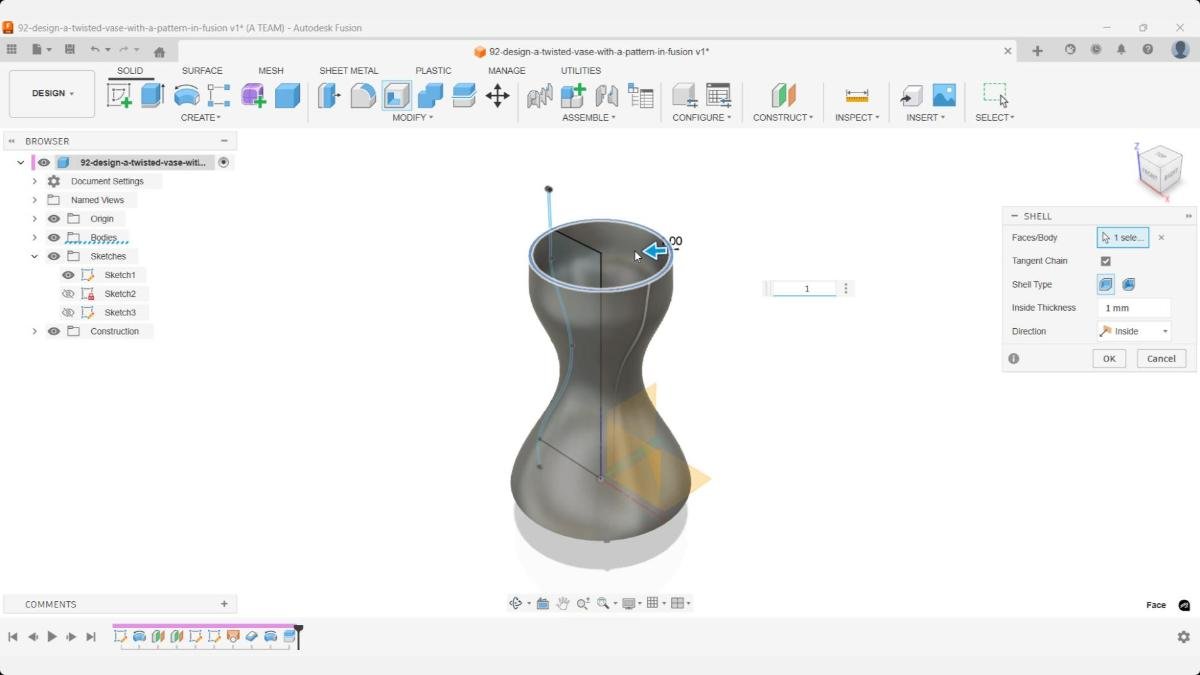1200x675 pixels.
Task: Select the Extrude tool in the toolbar
Action: click(151, 94)
